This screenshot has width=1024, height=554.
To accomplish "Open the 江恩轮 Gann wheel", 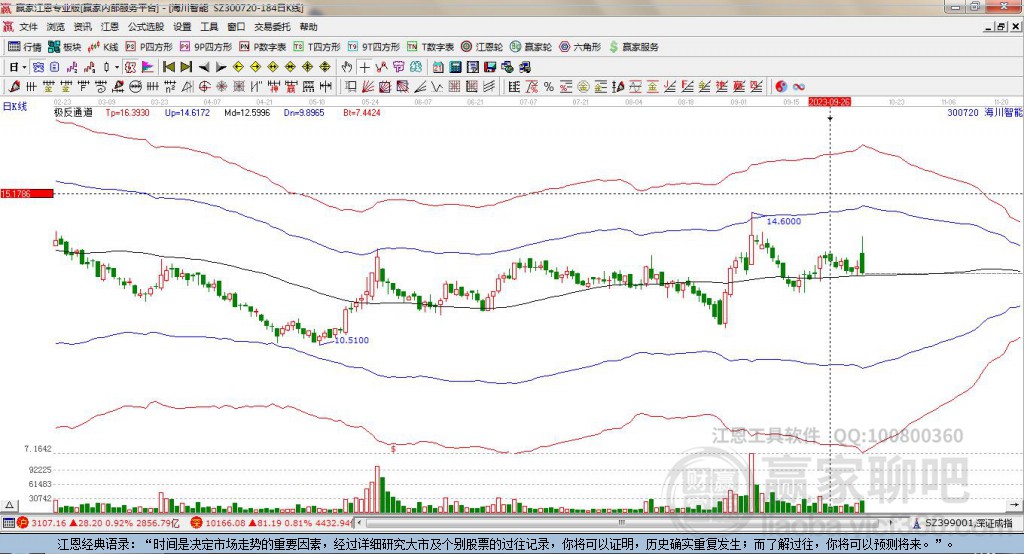I will (482, 47).
